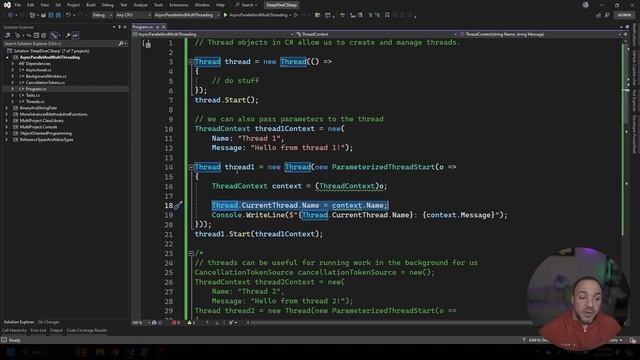
Task: Collapse the AsyncParallelAndMultiThreading project node
Action: pyautogui.click(x=7, y=58)
